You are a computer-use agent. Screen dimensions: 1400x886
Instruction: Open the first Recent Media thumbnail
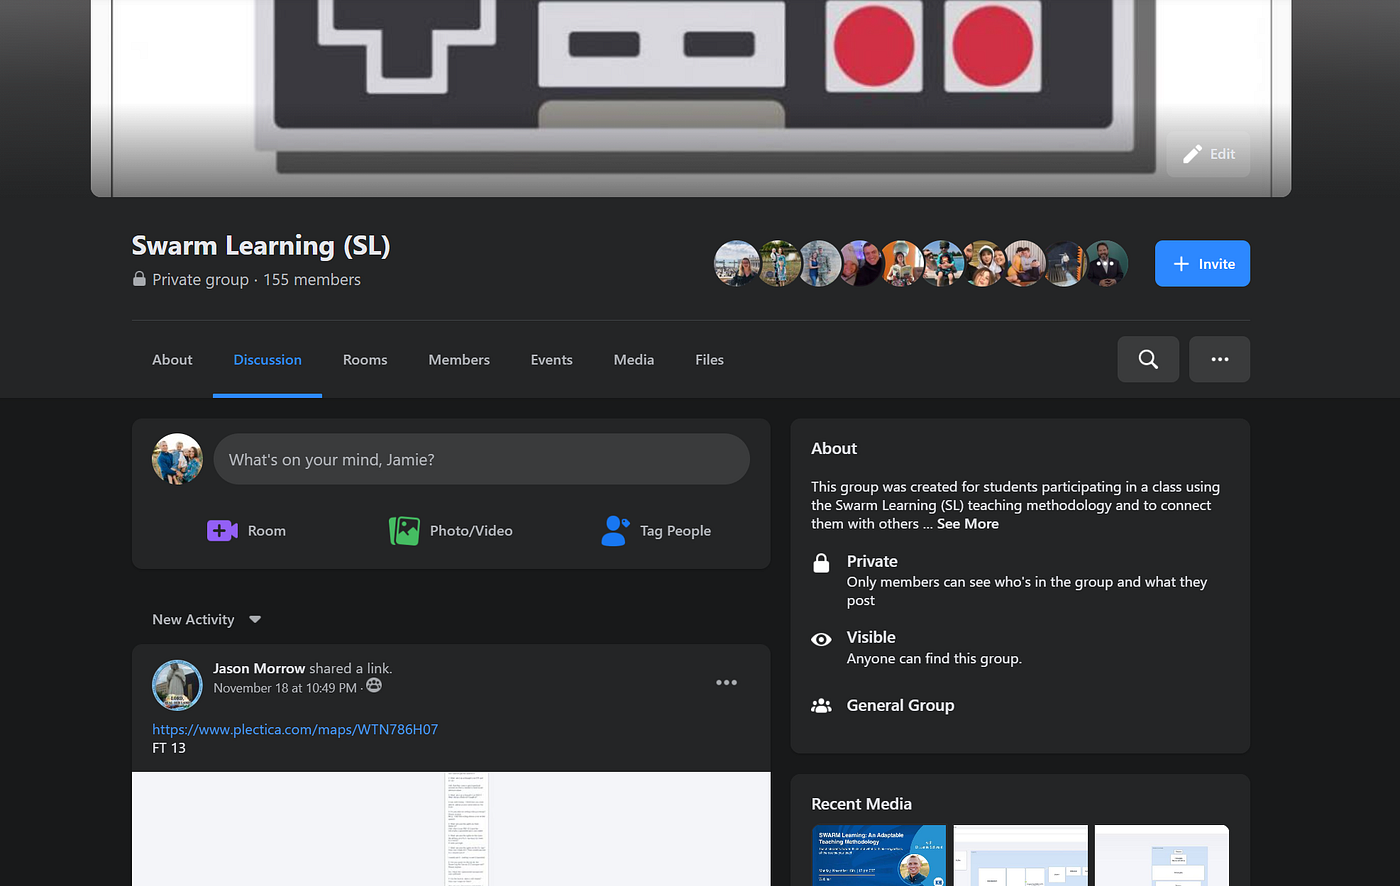879,856
